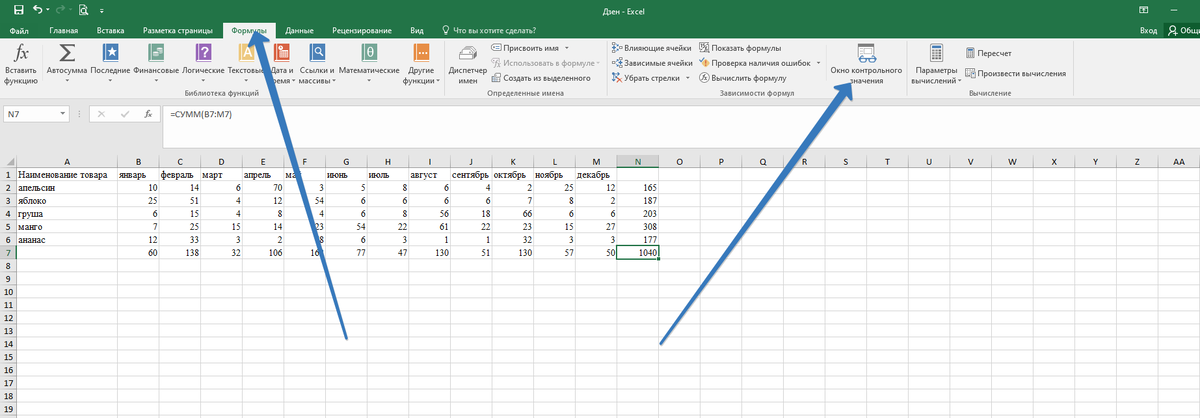This screenshot has height=418, width=1200.
Task: Select the 'сентябрь' header cell
Action: 471,174
